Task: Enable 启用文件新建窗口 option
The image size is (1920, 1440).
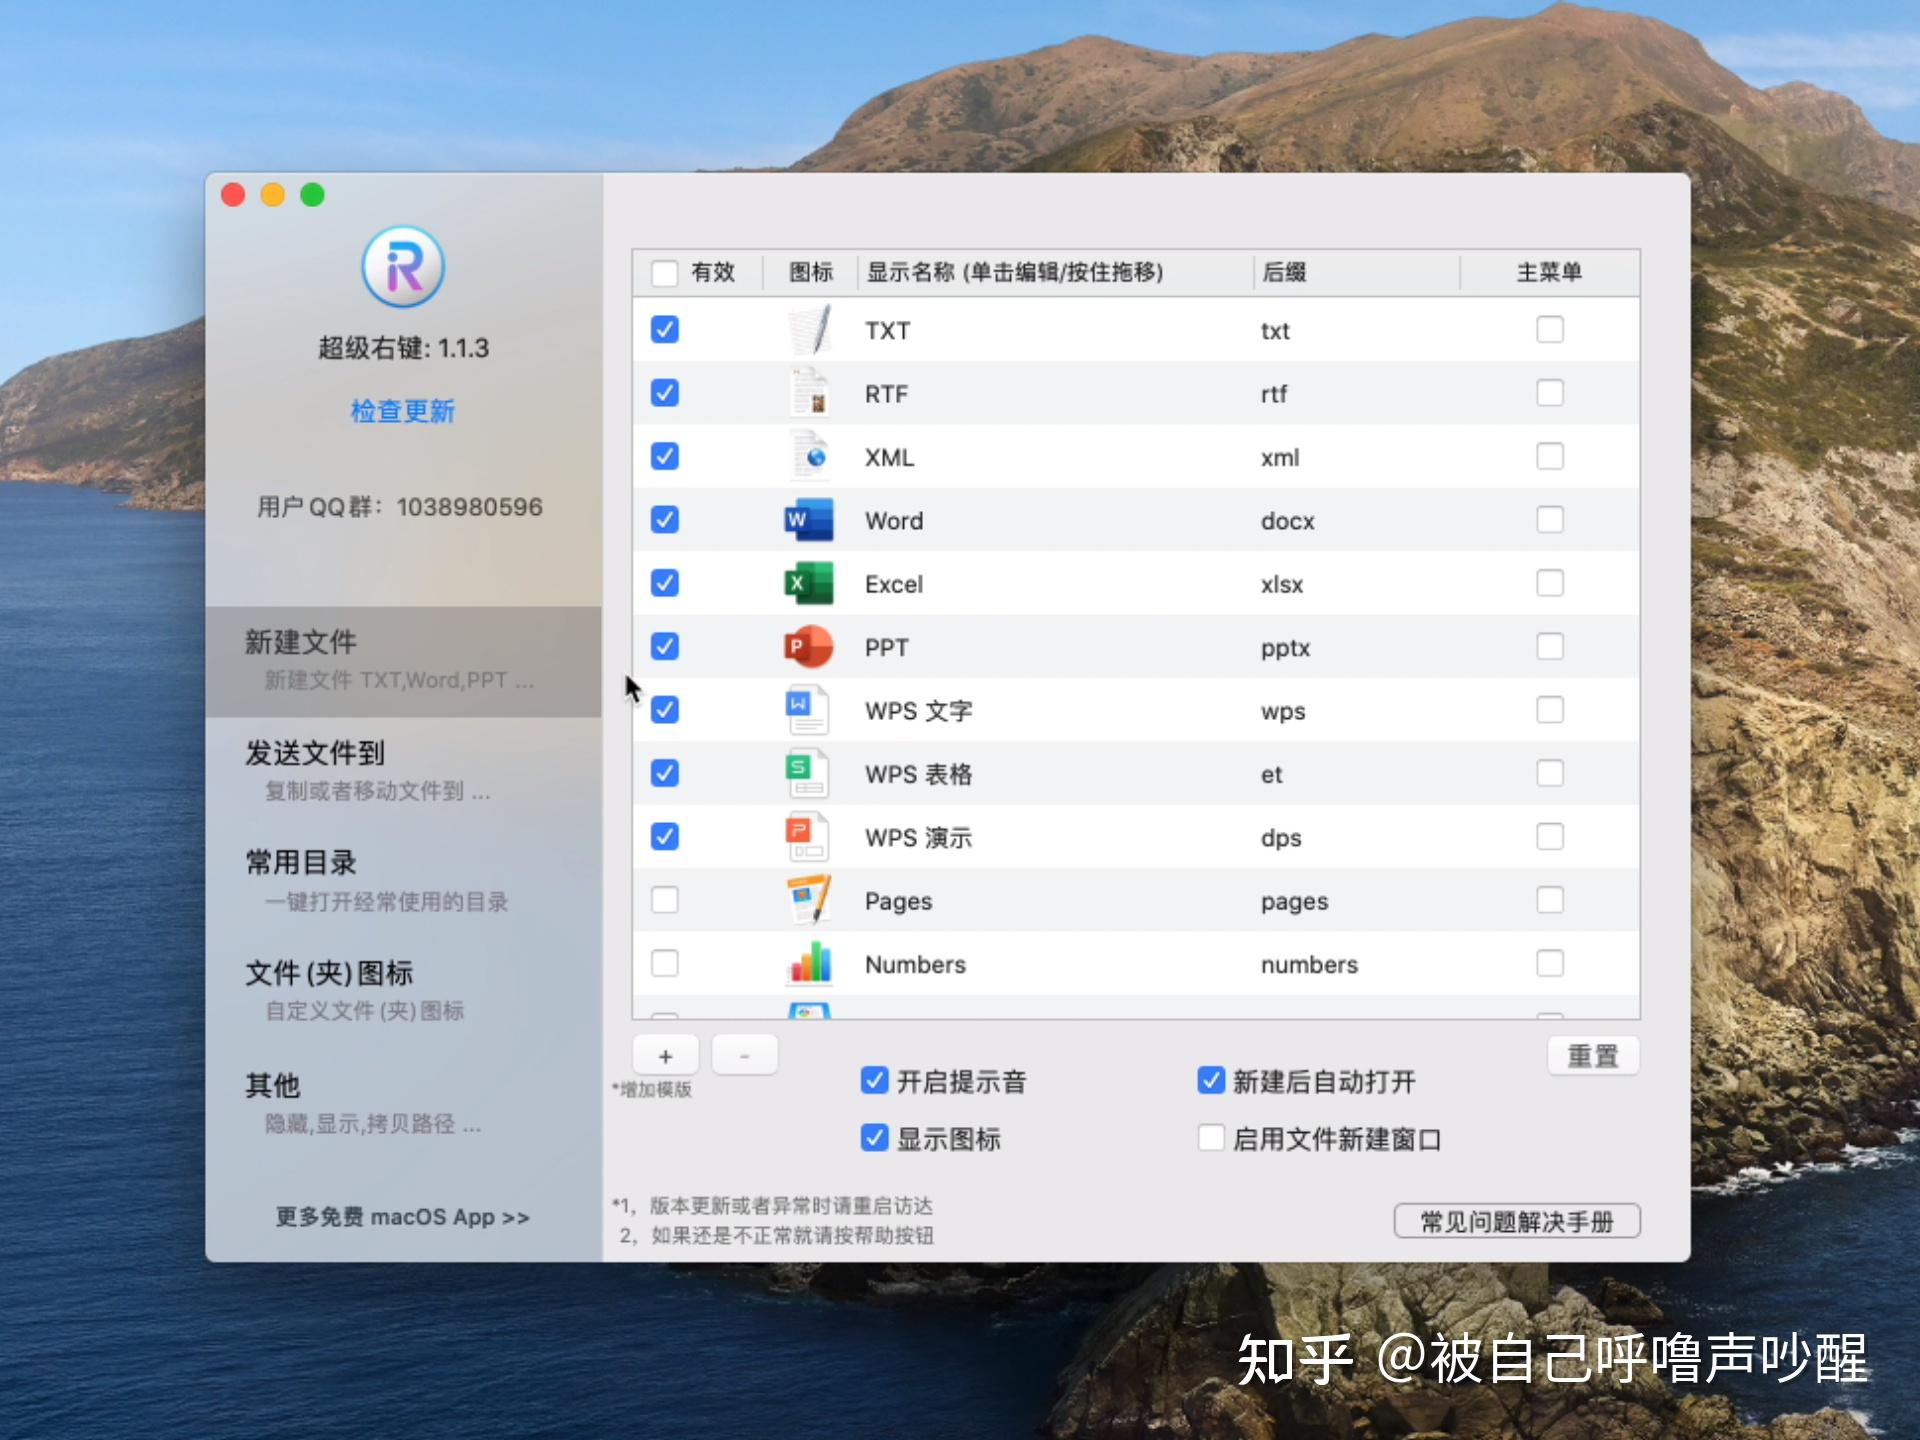Action: coord(1211,1138)
